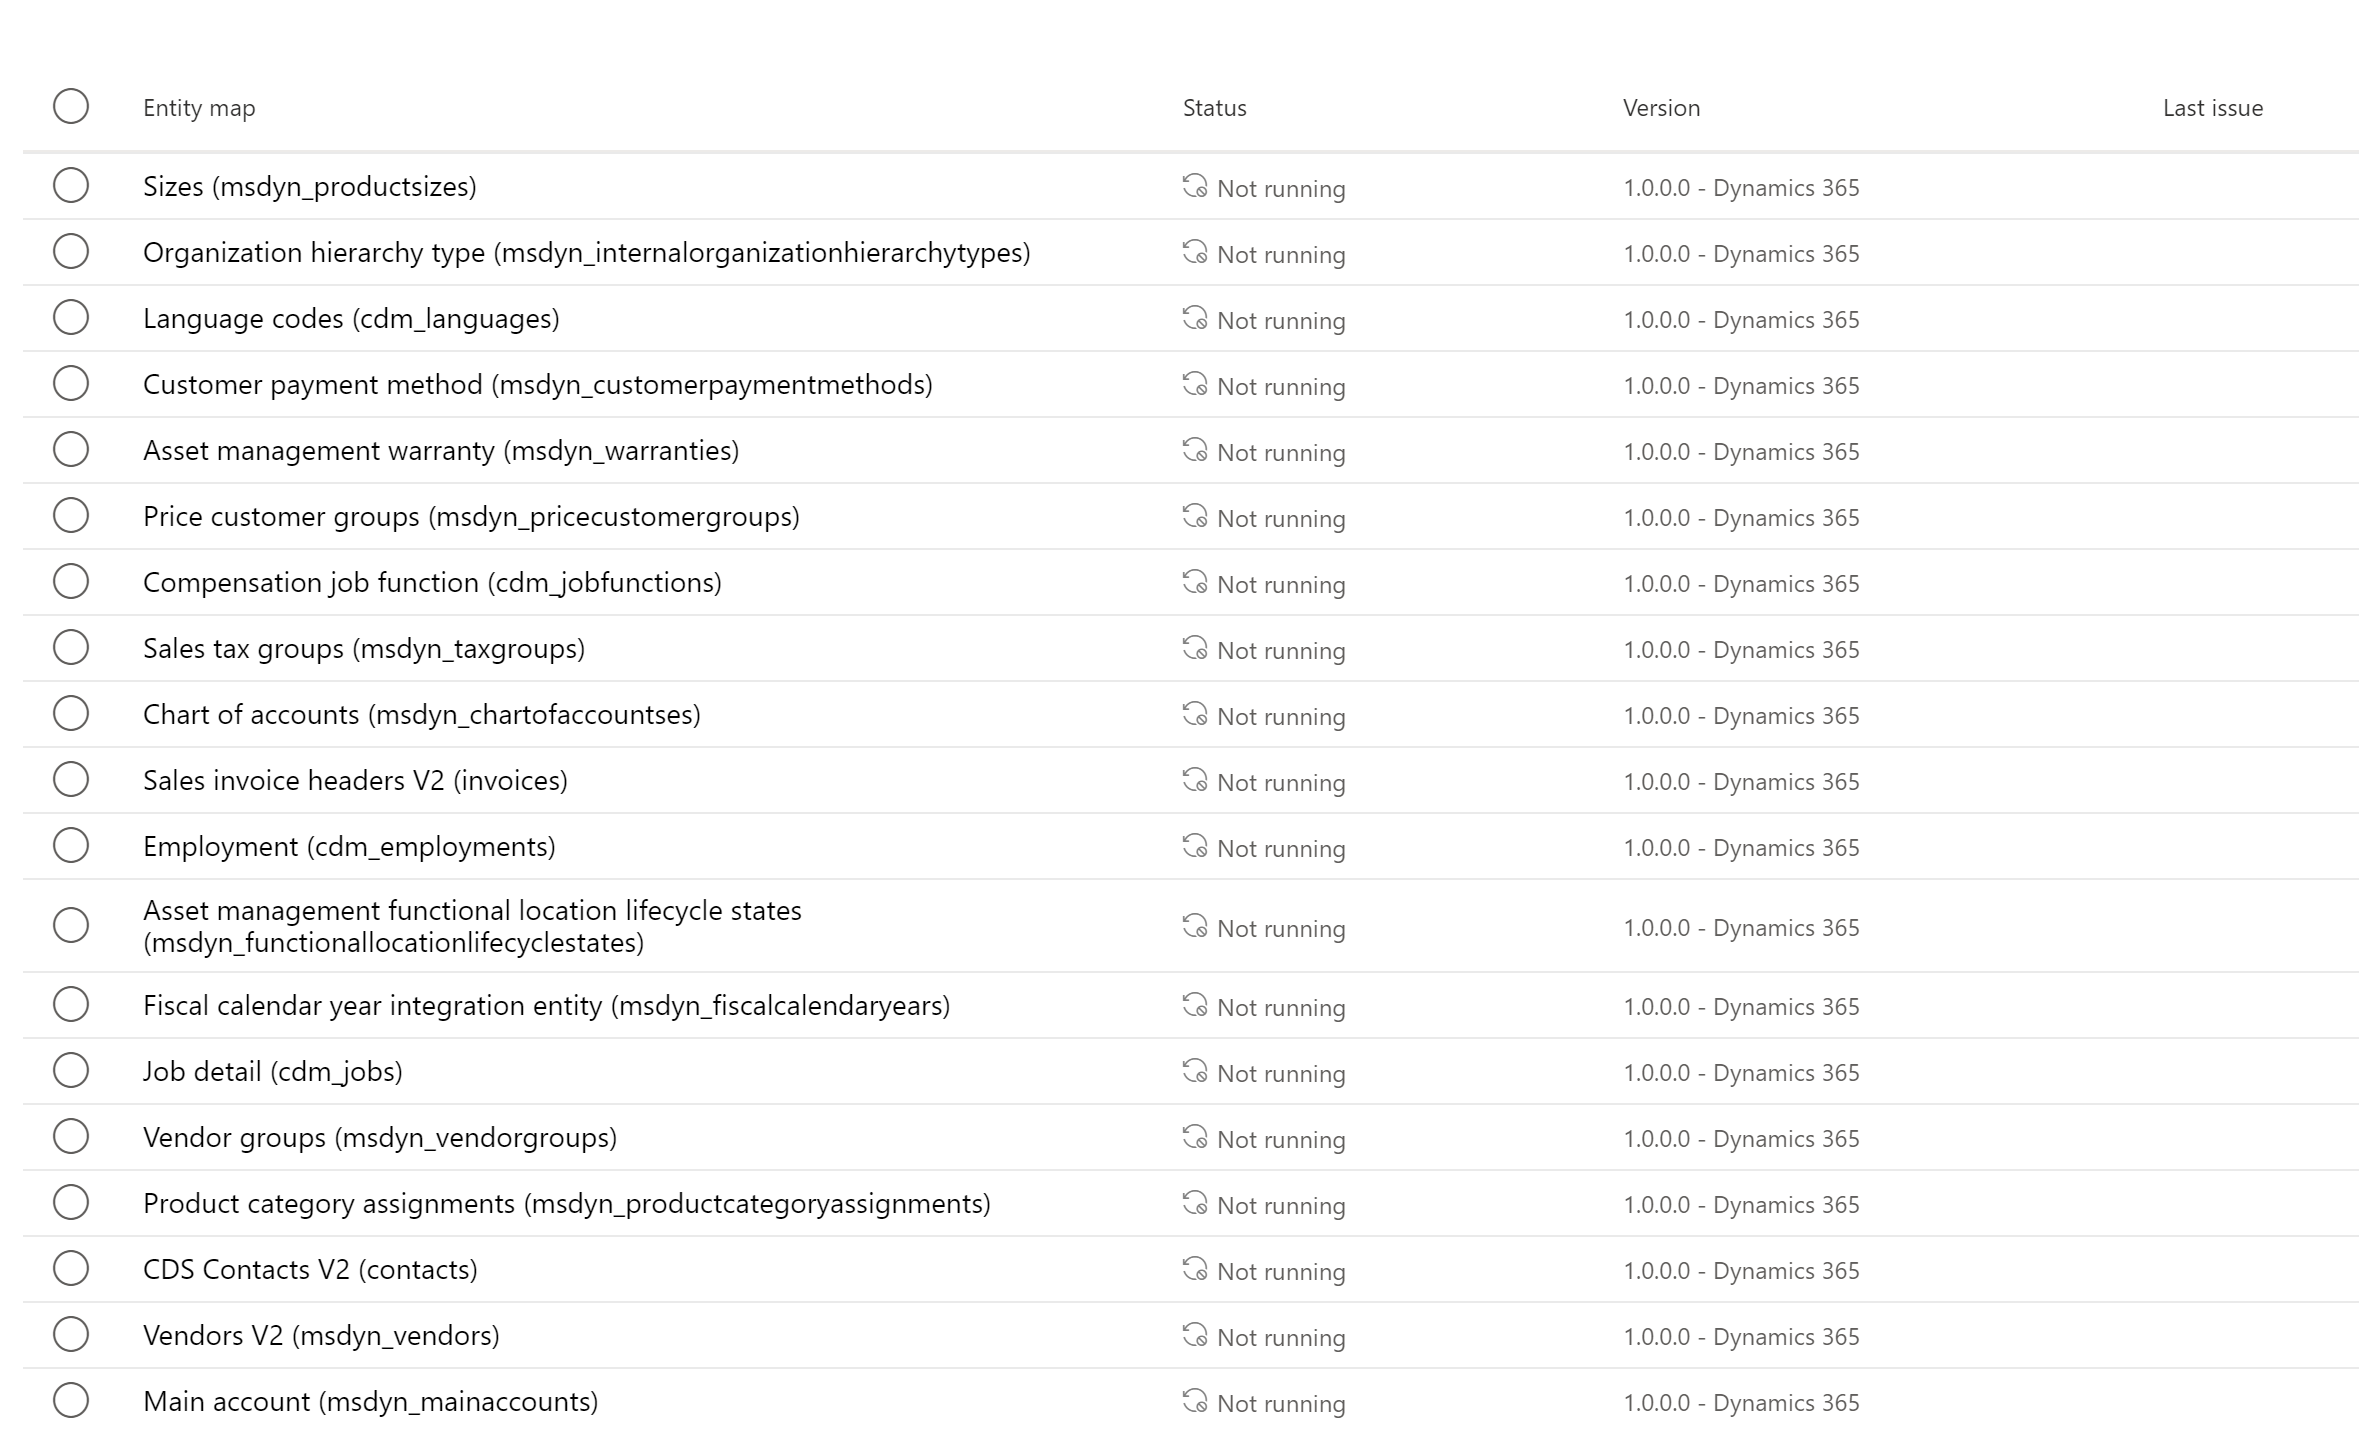This screenshot has width=2359, height=1433.
Task: Click the Version column header
Action: click(1661, 108)
